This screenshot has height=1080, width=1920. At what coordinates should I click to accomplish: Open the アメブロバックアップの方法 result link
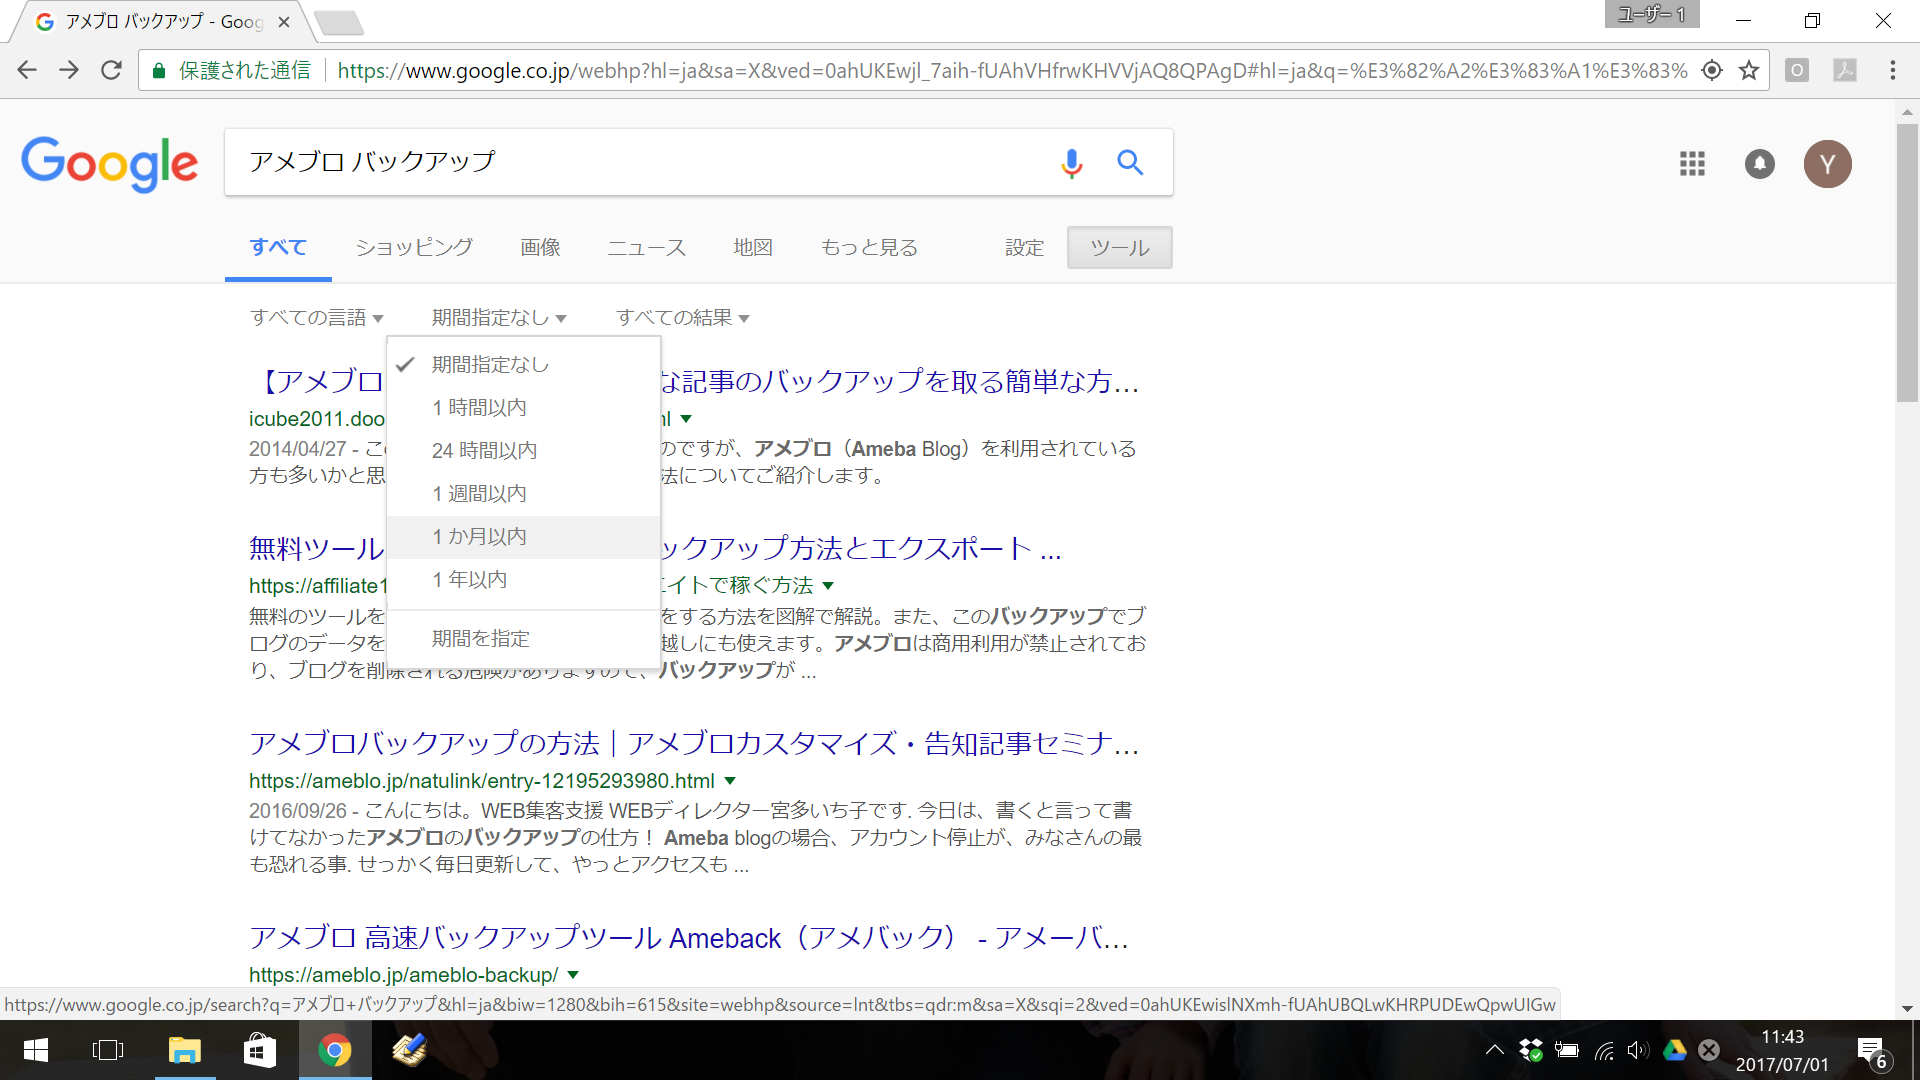tap(692, 743)
